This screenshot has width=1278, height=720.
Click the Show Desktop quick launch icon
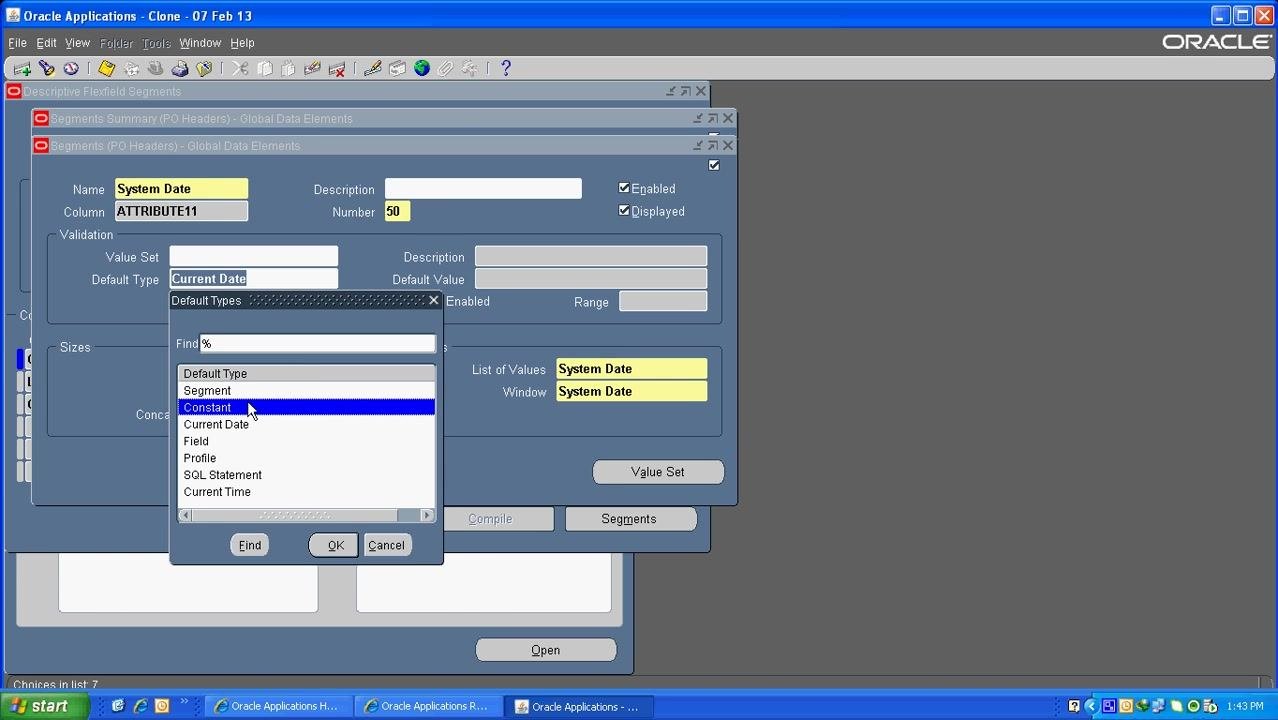pos(118,706)
